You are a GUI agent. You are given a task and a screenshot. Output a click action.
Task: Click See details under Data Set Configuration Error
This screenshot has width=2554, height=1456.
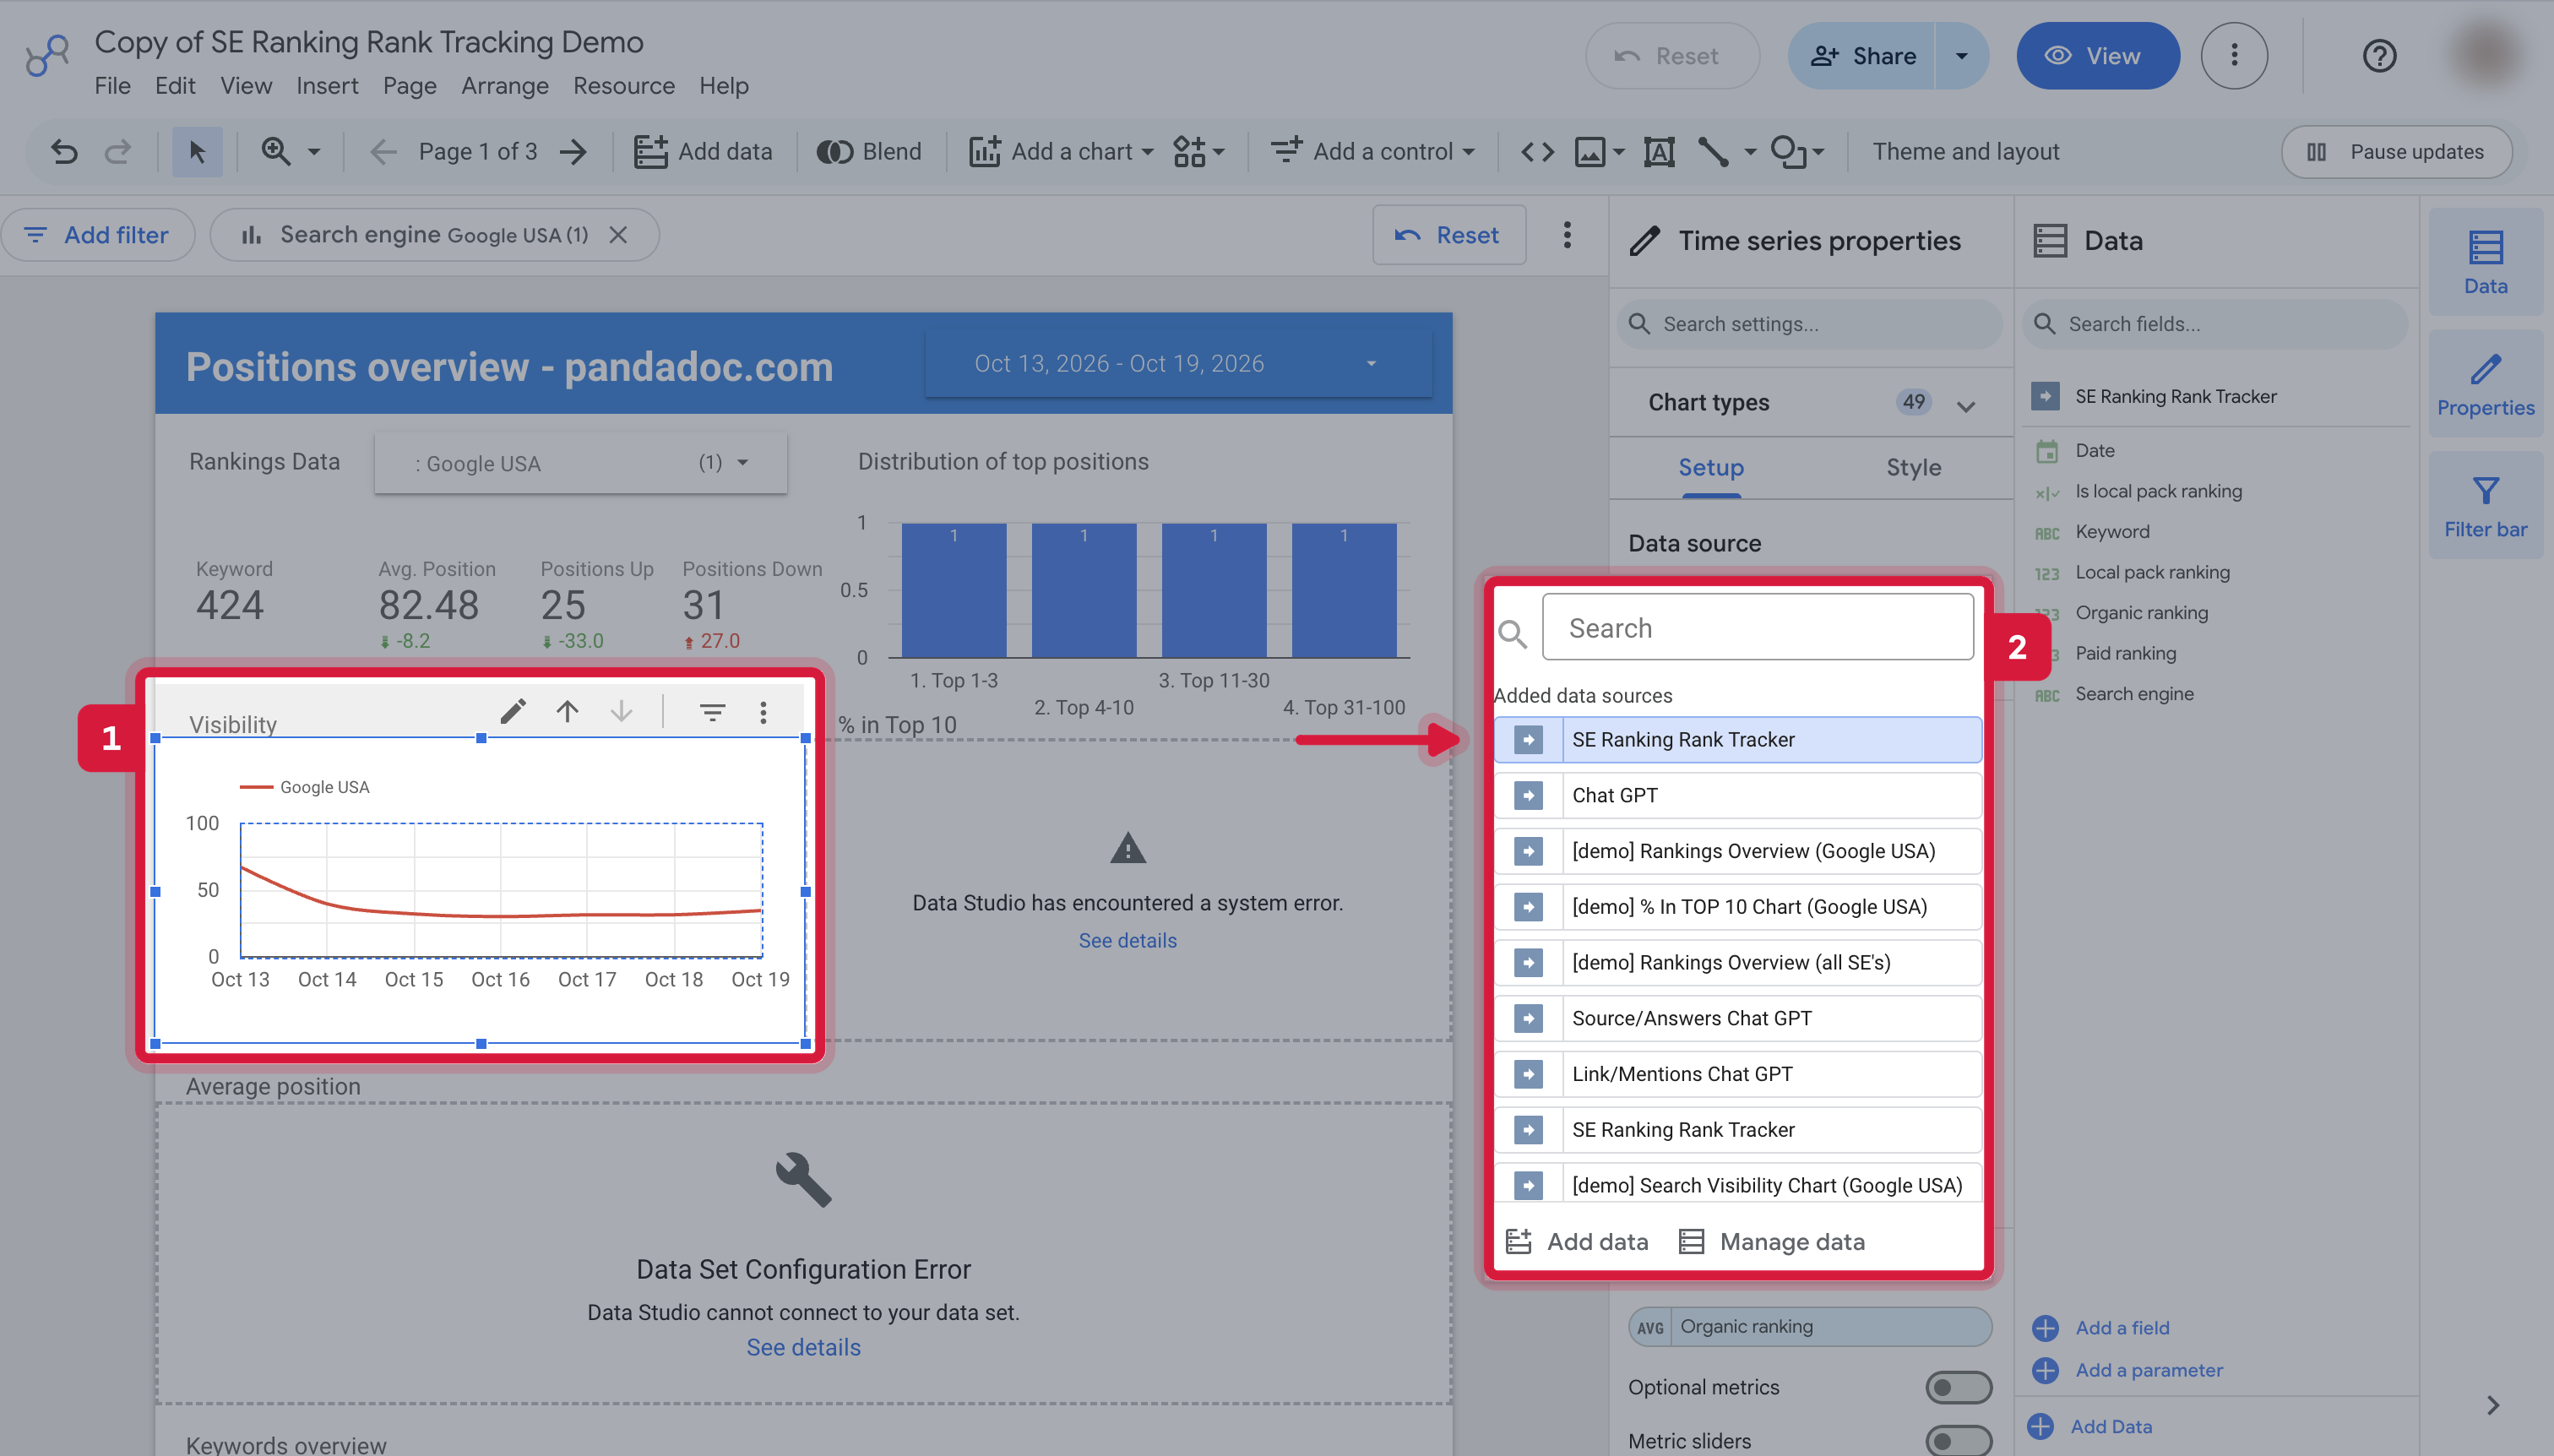tap(803, 1347)
